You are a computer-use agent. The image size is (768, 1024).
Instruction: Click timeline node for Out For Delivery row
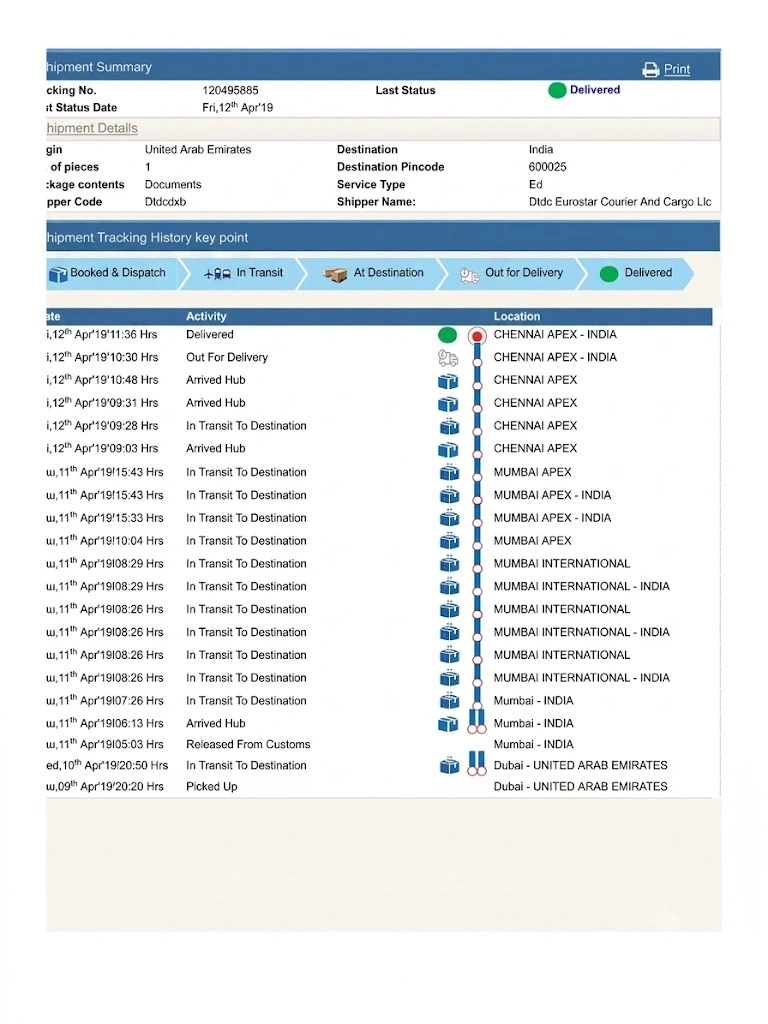pyautogui.click(x=477, y=362)
